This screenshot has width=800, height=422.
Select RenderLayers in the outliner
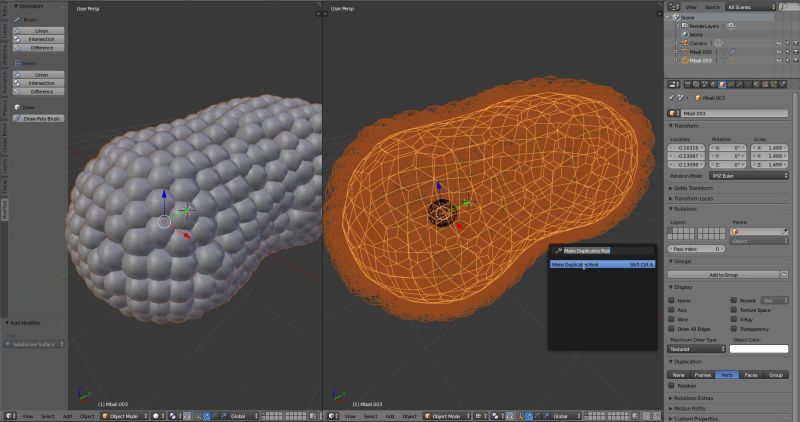704,26
